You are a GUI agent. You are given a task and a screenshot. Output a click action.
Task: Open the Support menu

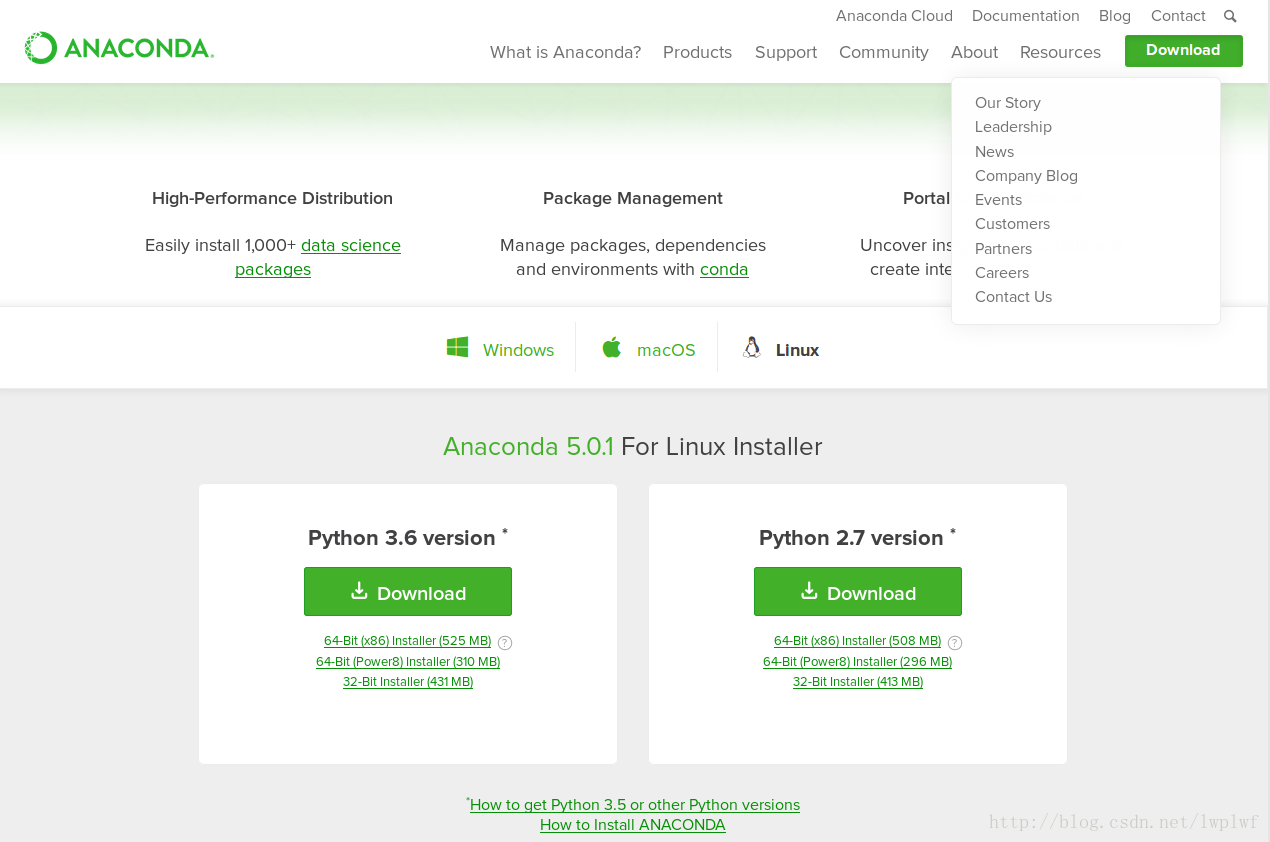point(786,52)
